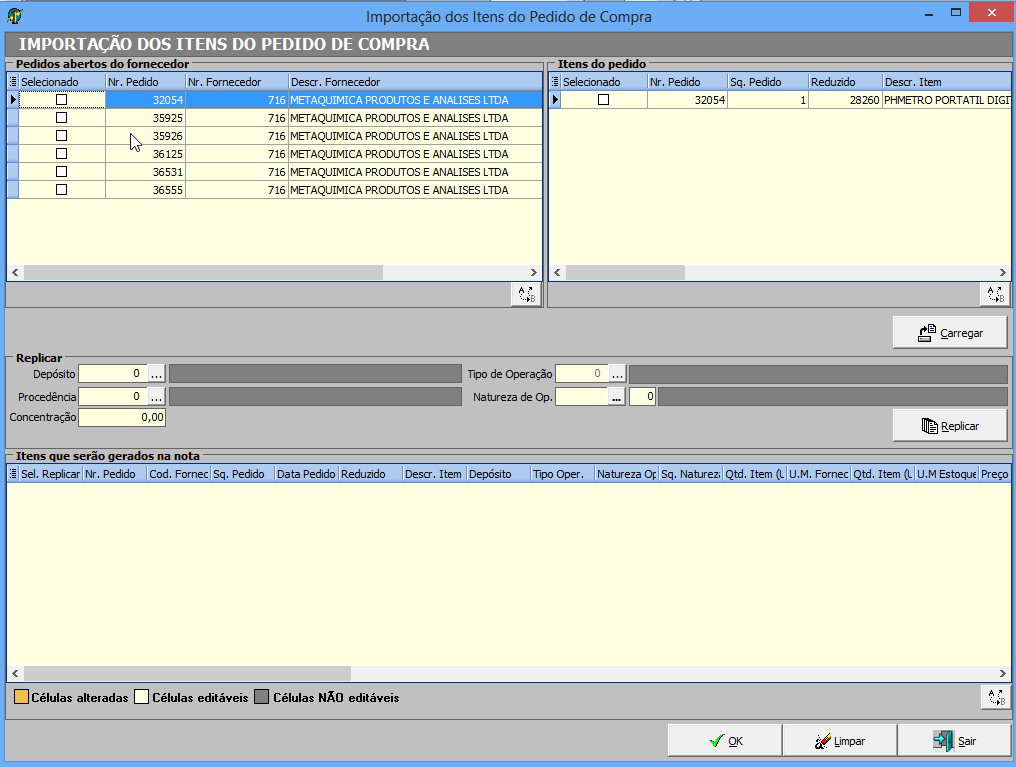Click the sort icon below the Pedidos abertos grid
1016x767 pixels.
pyautogui.click(x=525, y=294)
